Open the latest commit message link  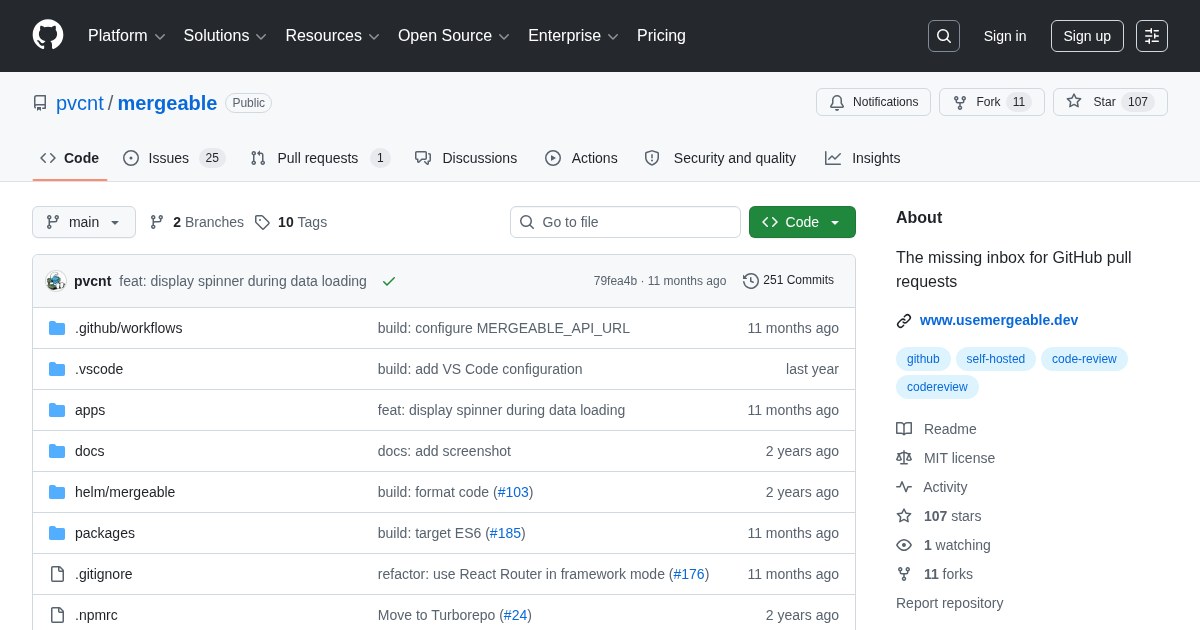point(243,281)
